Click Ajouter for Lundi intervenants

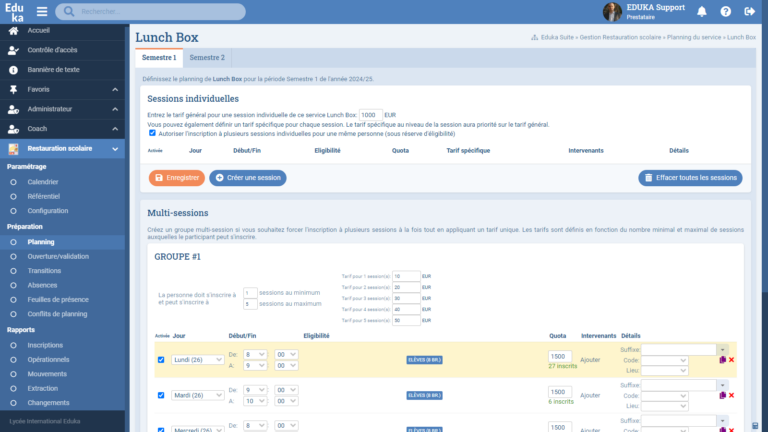[590, 360]
